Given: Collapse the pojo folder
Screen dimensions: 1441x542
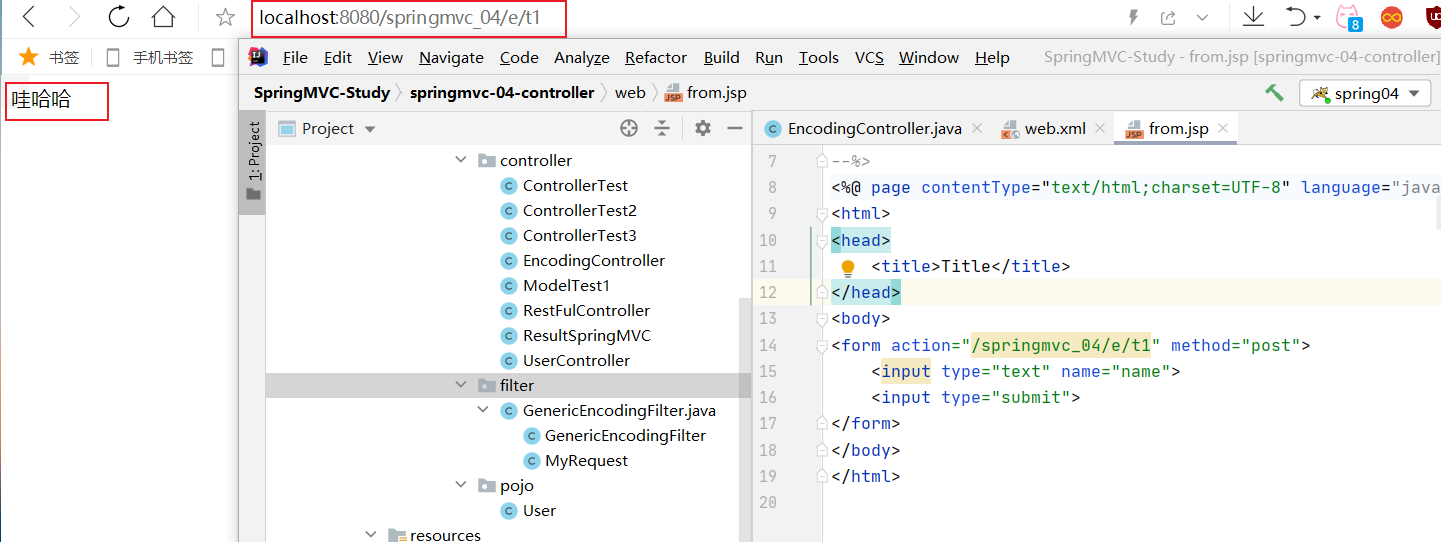Looking at the screenshot, I should point(461,485).
